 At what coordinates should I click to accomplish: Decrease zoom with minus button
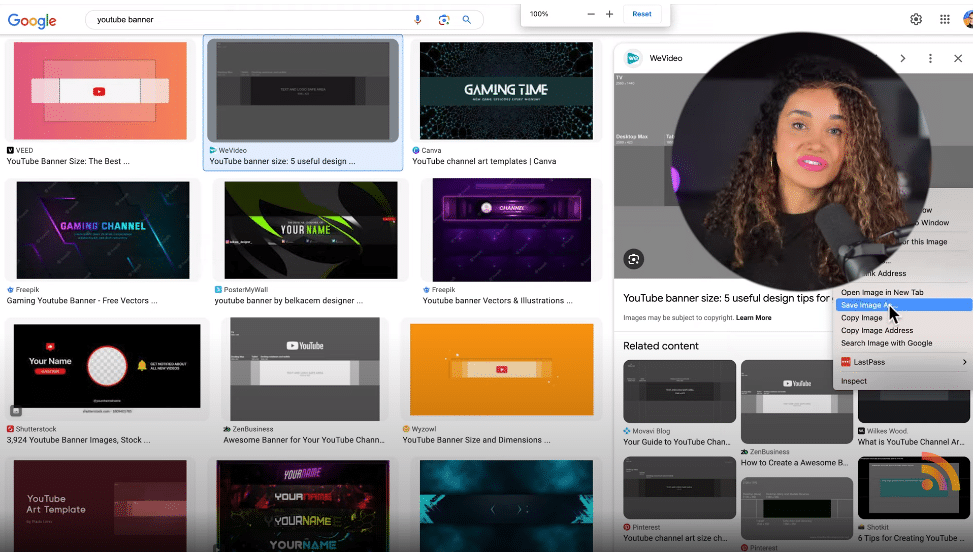coord(591,14)
